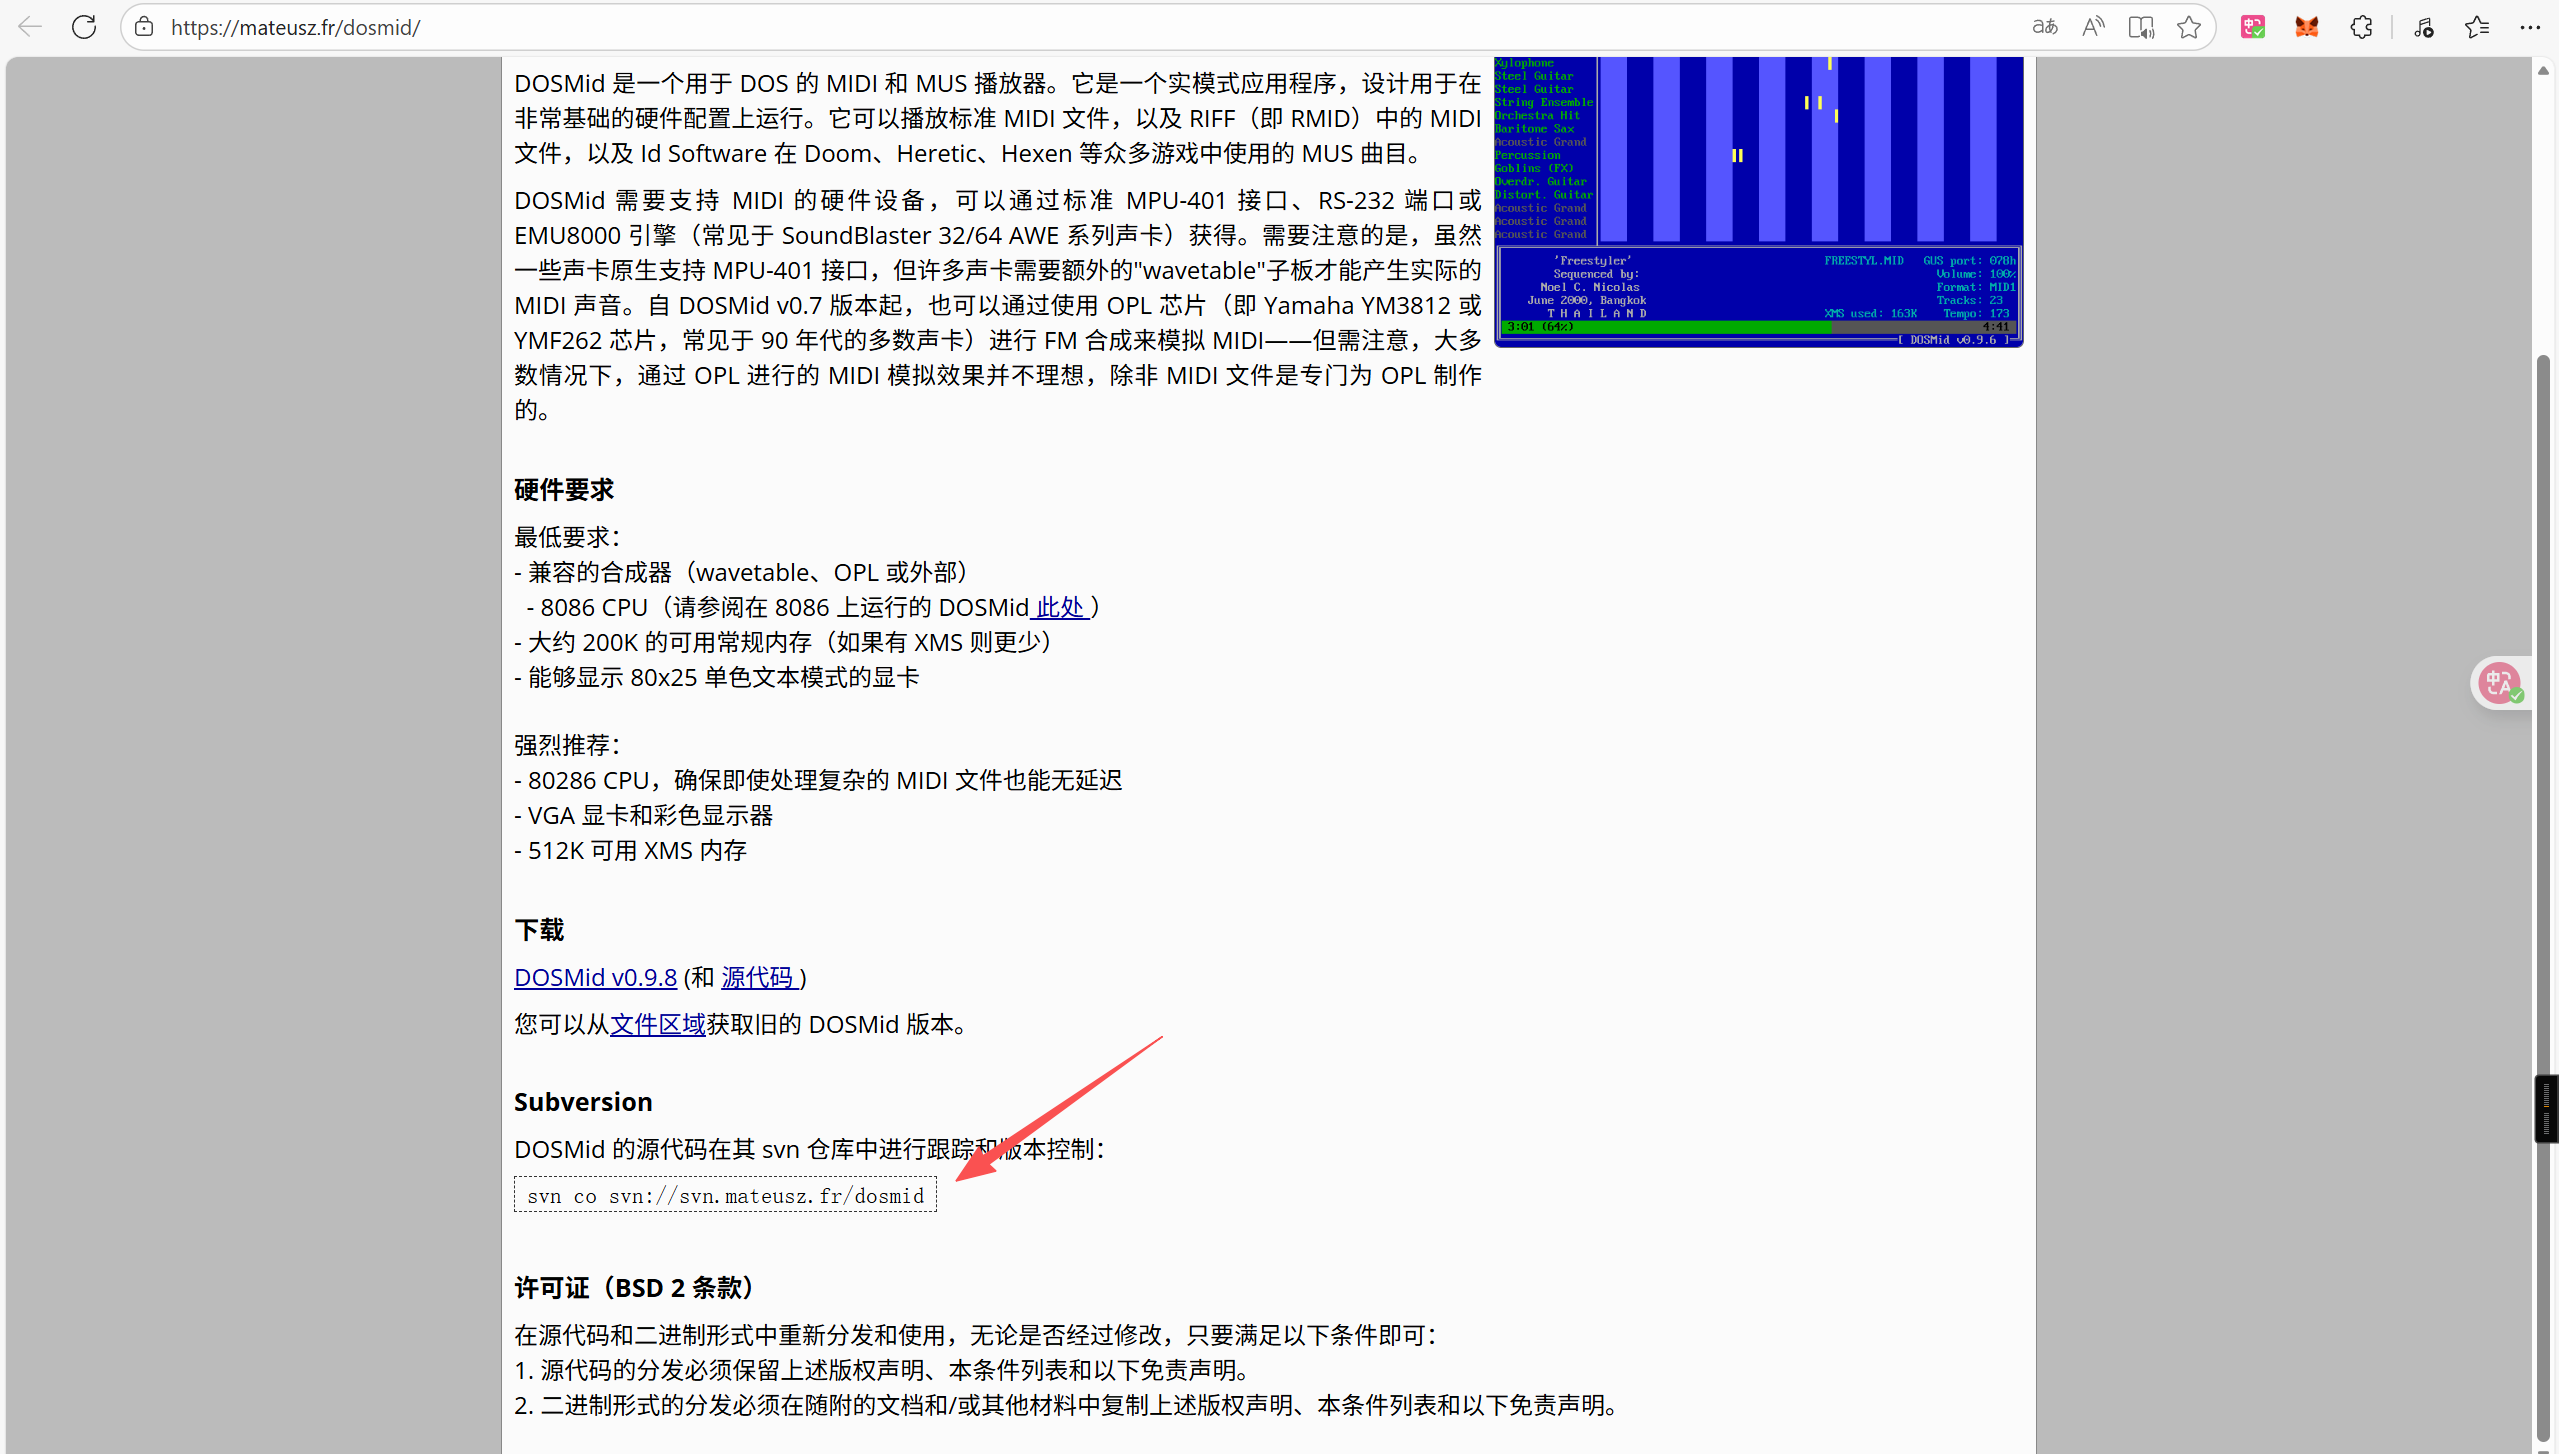Click the browser Refresh button
Screen dimensions: 2559x1454
84,27
